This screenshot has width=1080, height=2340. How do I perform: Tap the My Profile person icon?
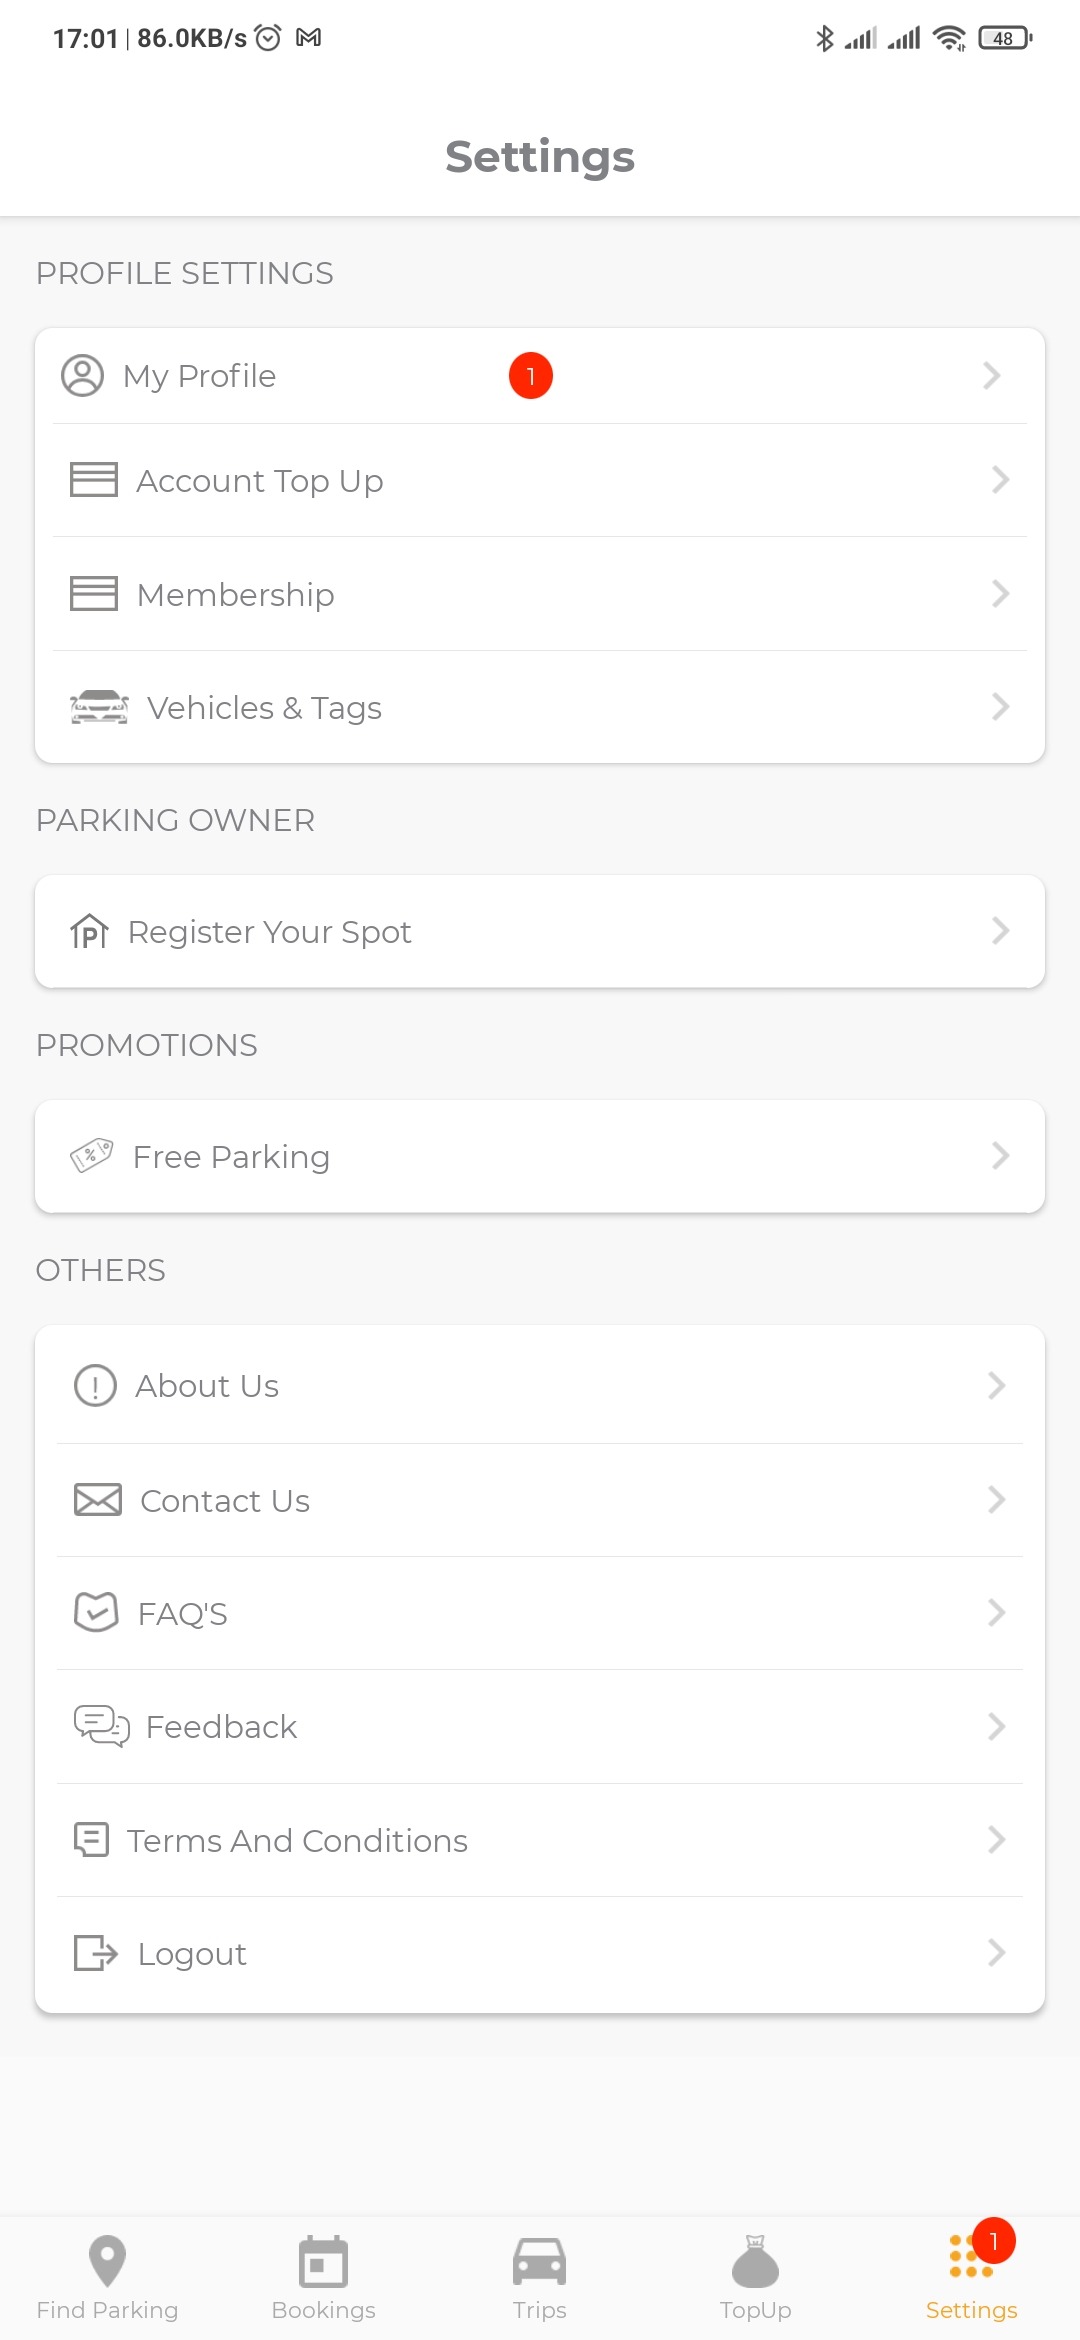[82, 376]
